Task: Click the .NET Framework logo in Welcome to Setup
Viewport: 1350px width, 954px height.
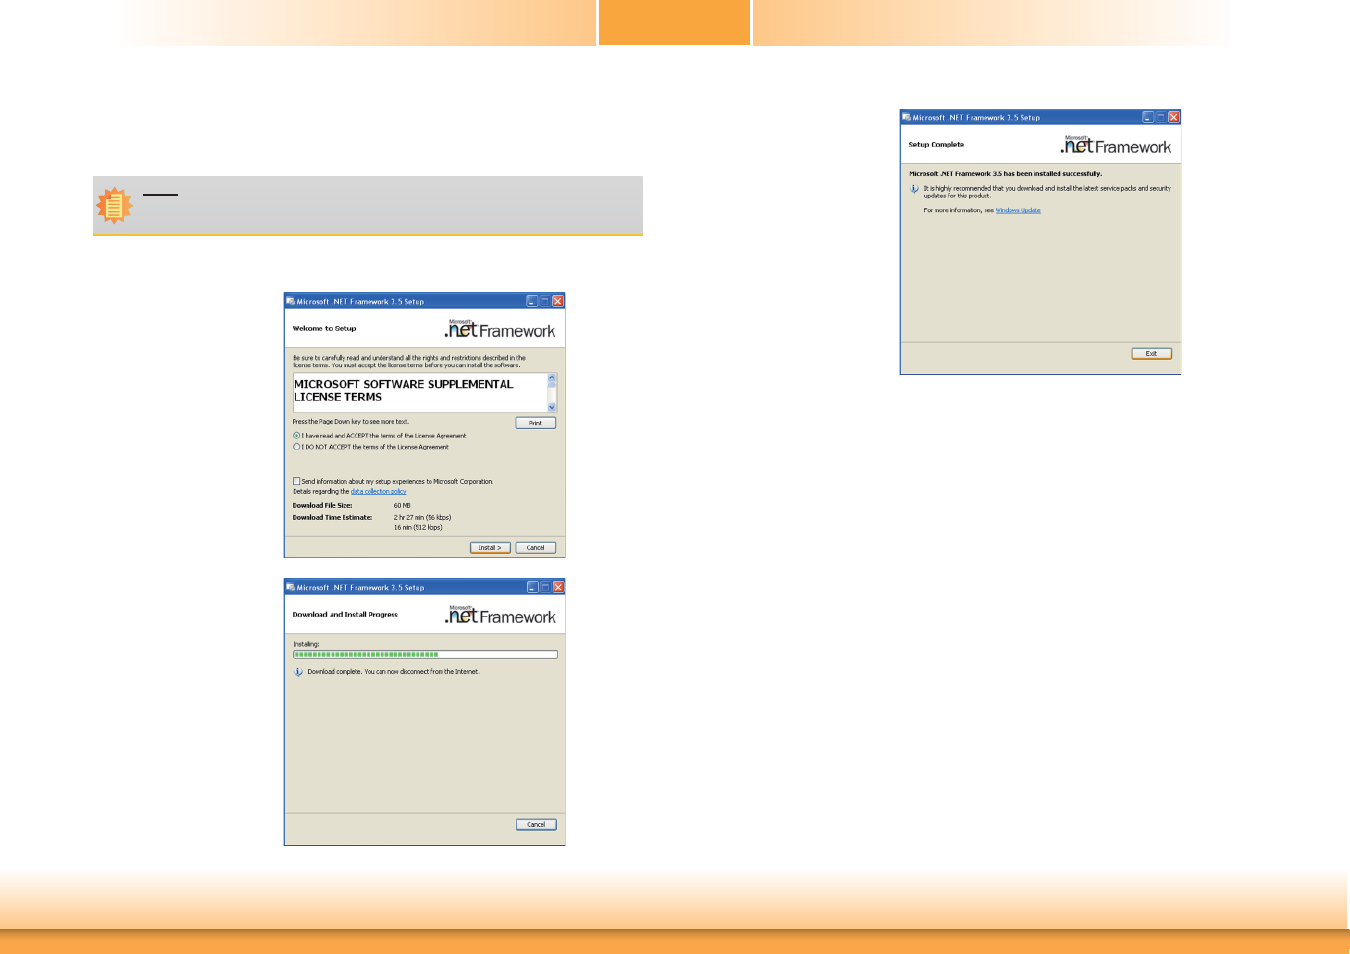Action: tap(500, 329)
